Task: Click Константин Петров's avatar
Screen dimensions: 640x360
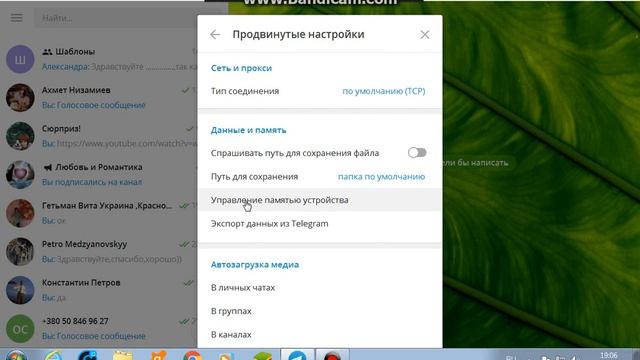Action: pos(20,290)
